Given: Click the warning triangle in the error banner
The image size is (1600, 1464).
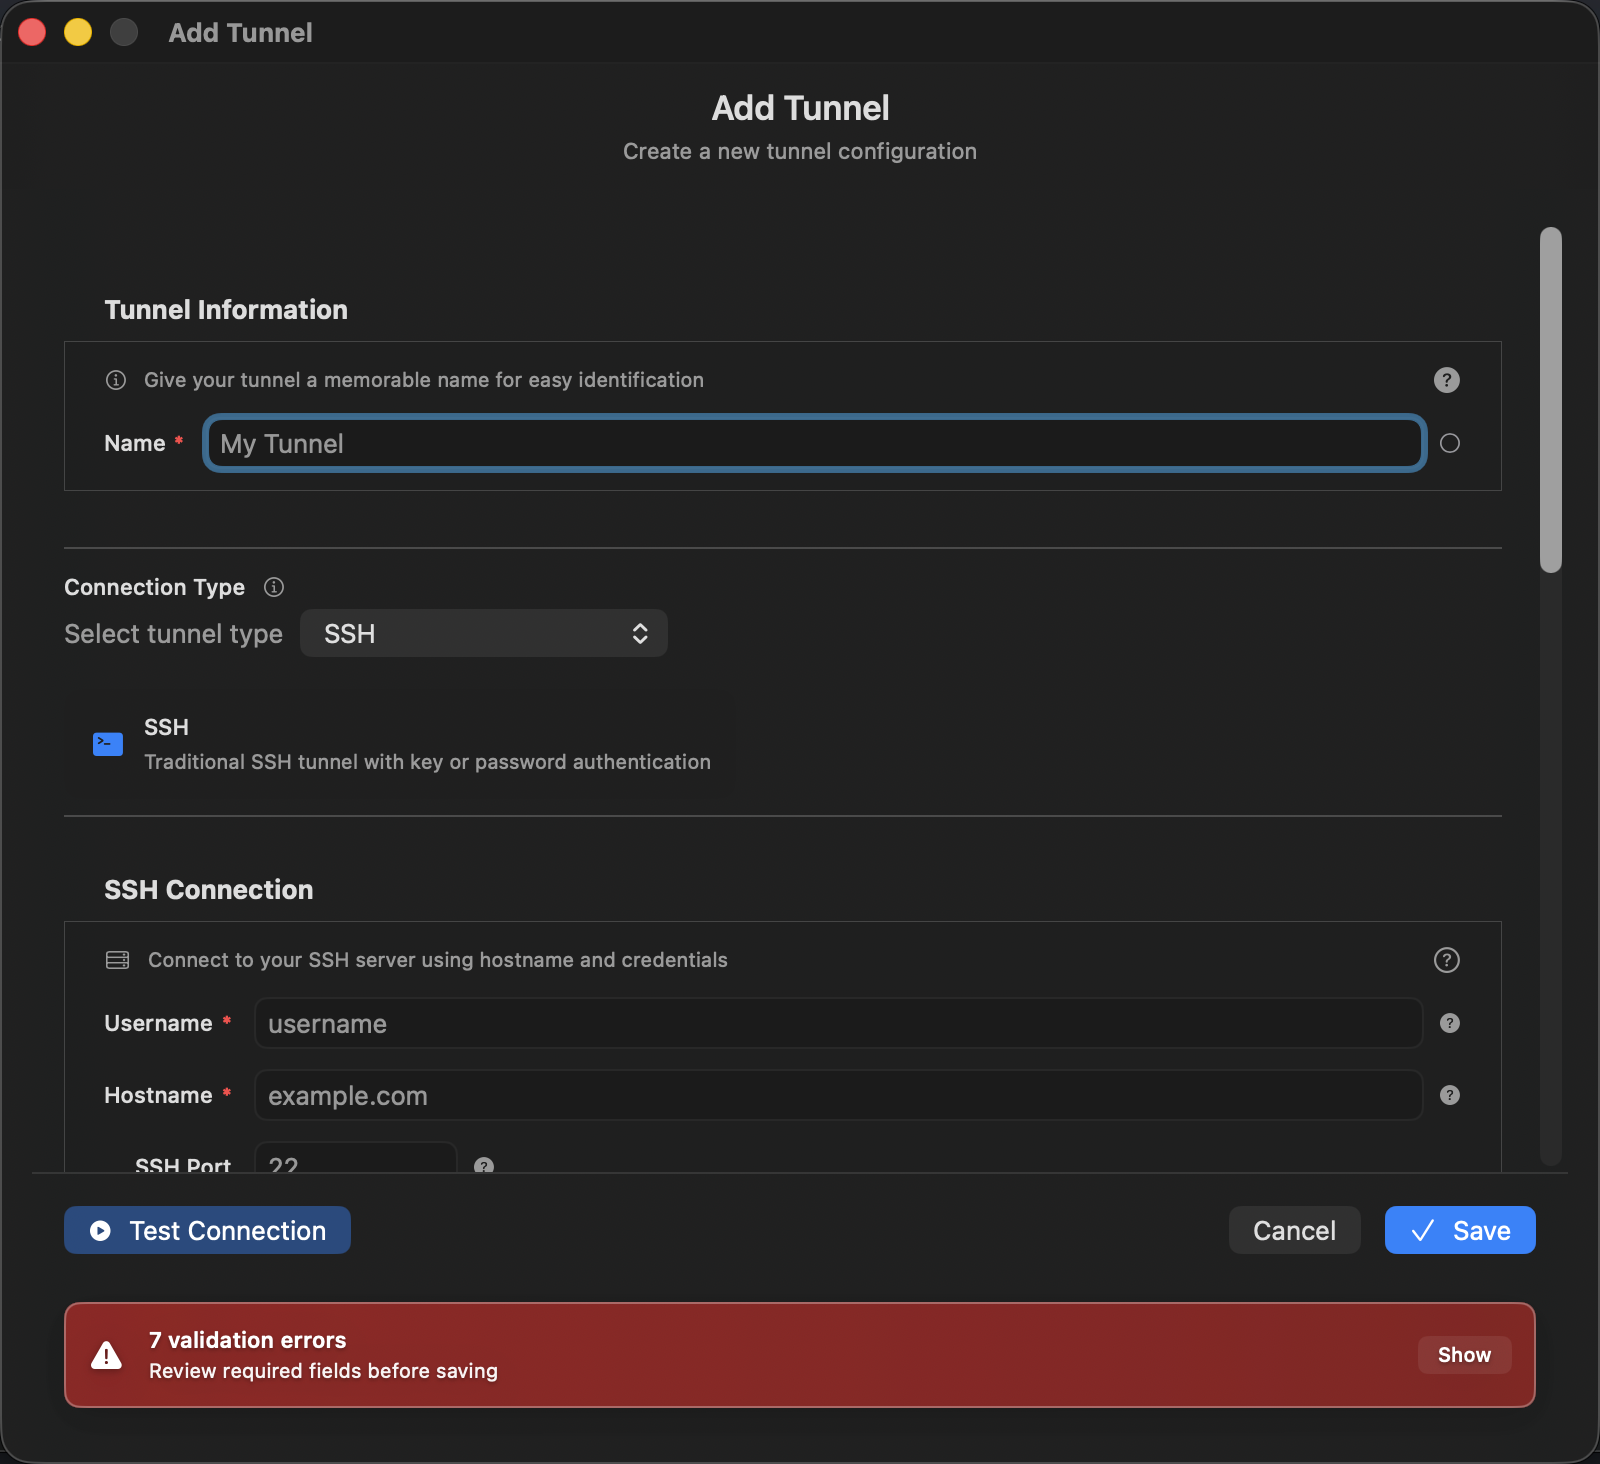Looking at the screenshot, I should click(106, 1354).
